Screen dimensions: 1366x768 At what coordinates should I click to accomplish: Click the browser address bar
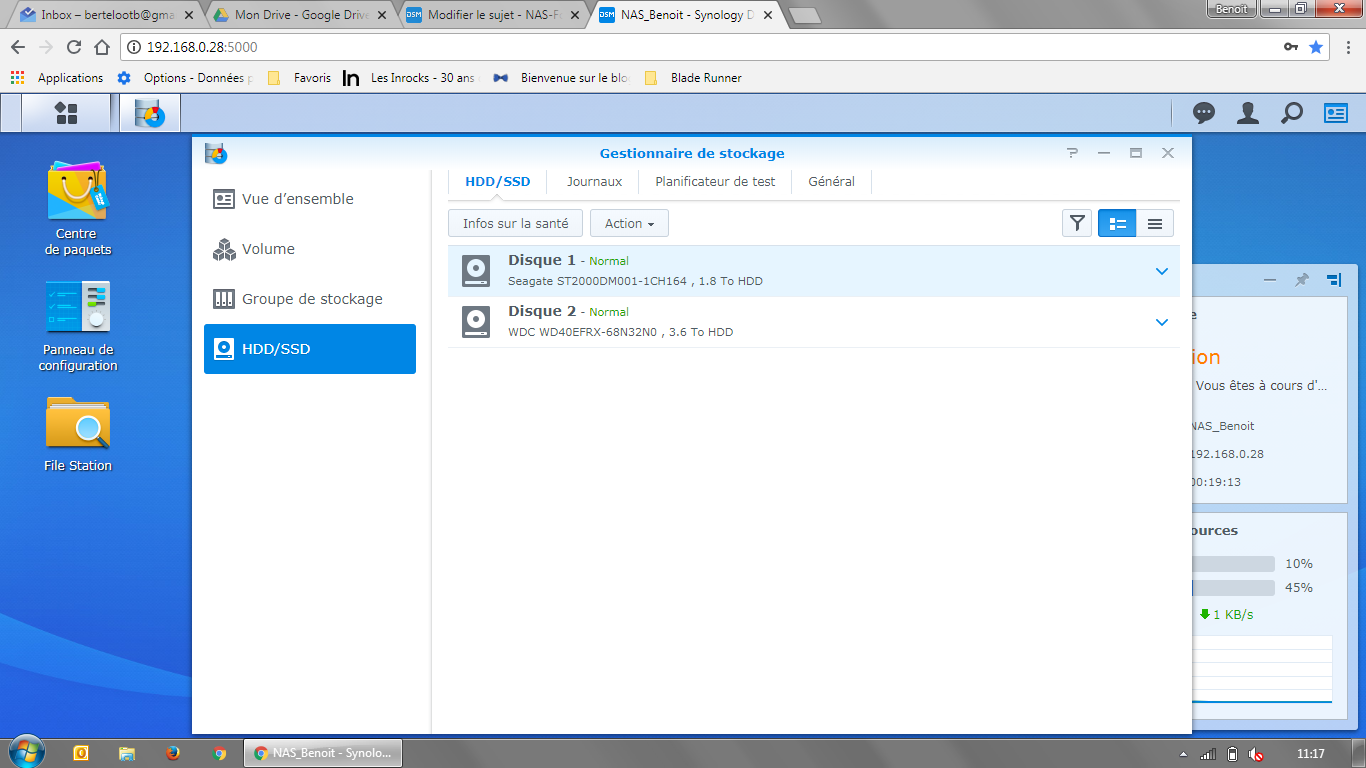click(x=700, y=47)
